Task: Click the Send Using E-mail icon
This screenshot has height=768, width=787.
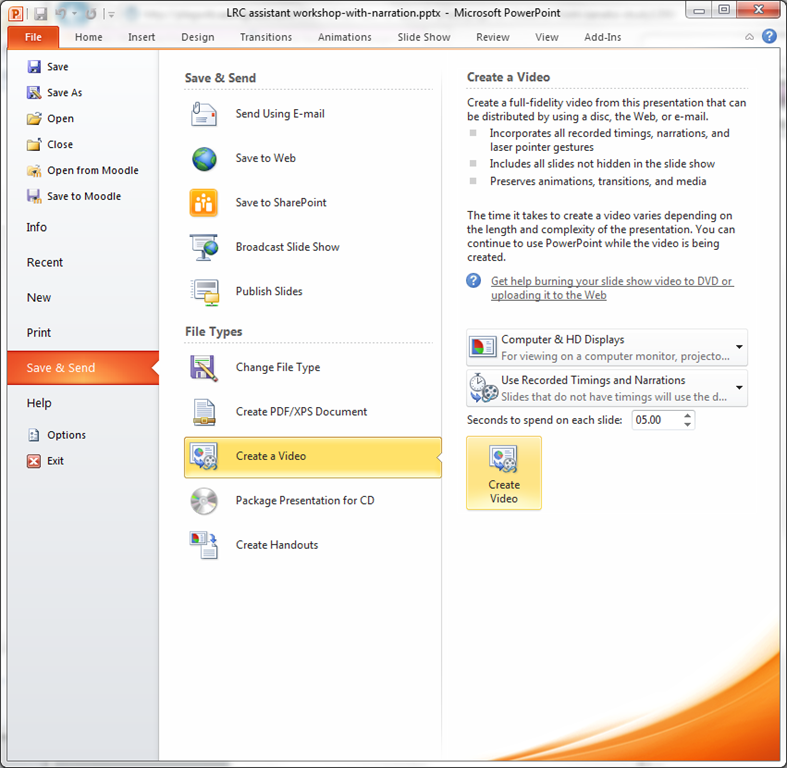Action: 204,114
